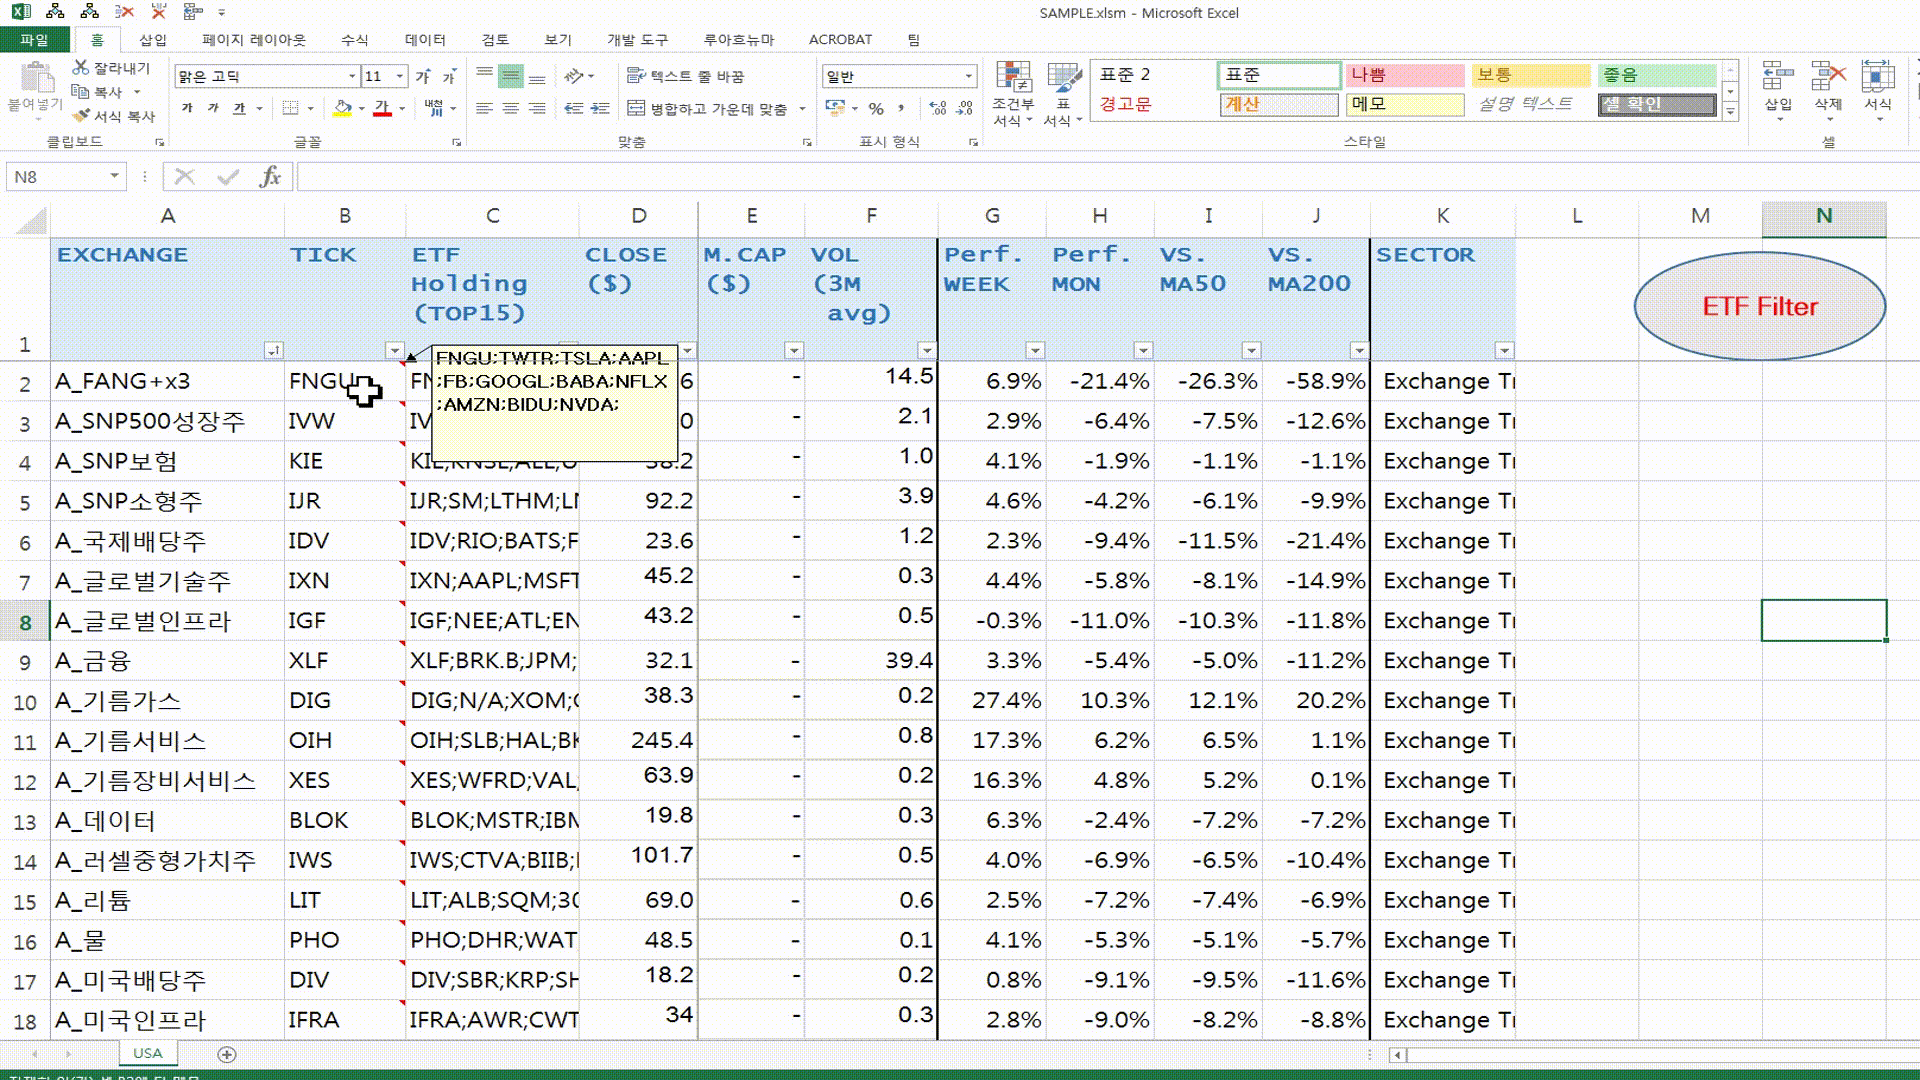Apply percent style format
The width and height of the screenshot is (1920, 1080).
coord(876,108)
